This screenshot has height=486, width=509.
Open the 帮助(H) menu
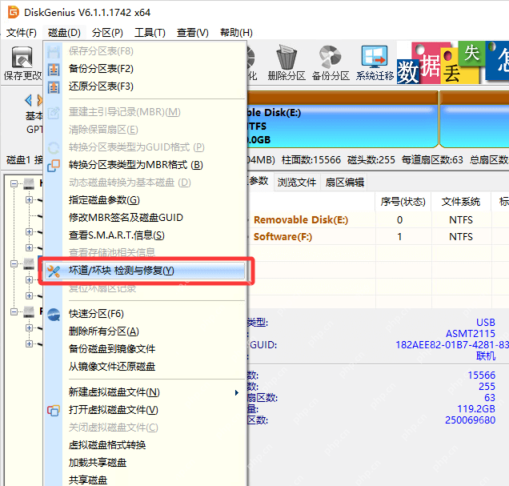[236, 33]
